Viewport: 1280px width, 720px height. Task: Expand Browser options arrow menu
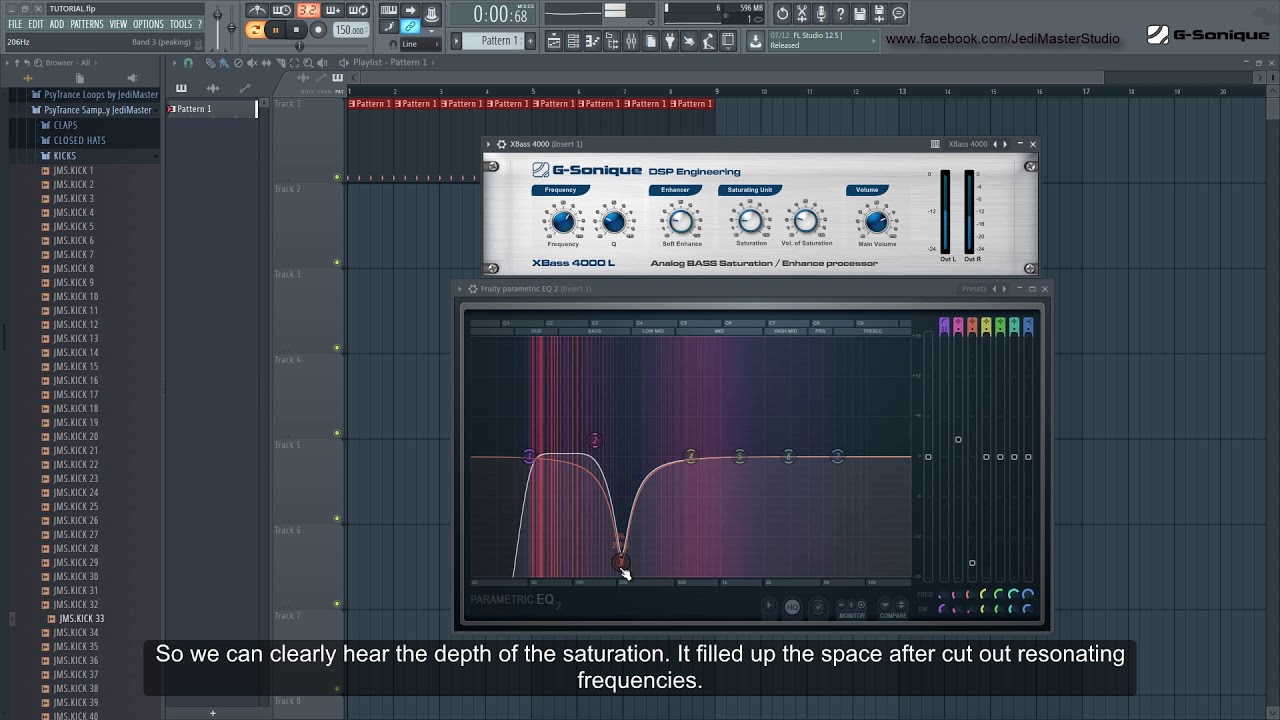[x=9, y=62]
